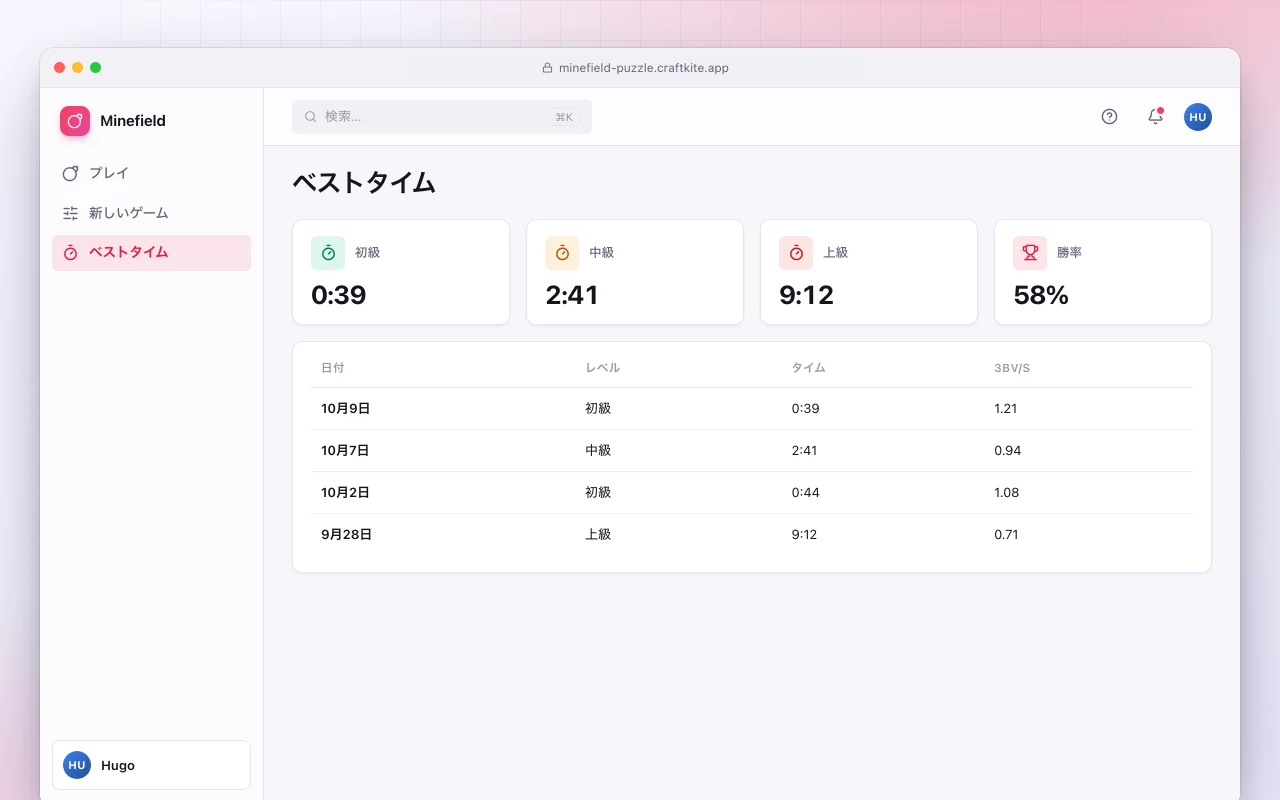Click the orange stopwatch icon on 中級 card
Screen dimensions: 1280x800
click(x=562, y=253)
